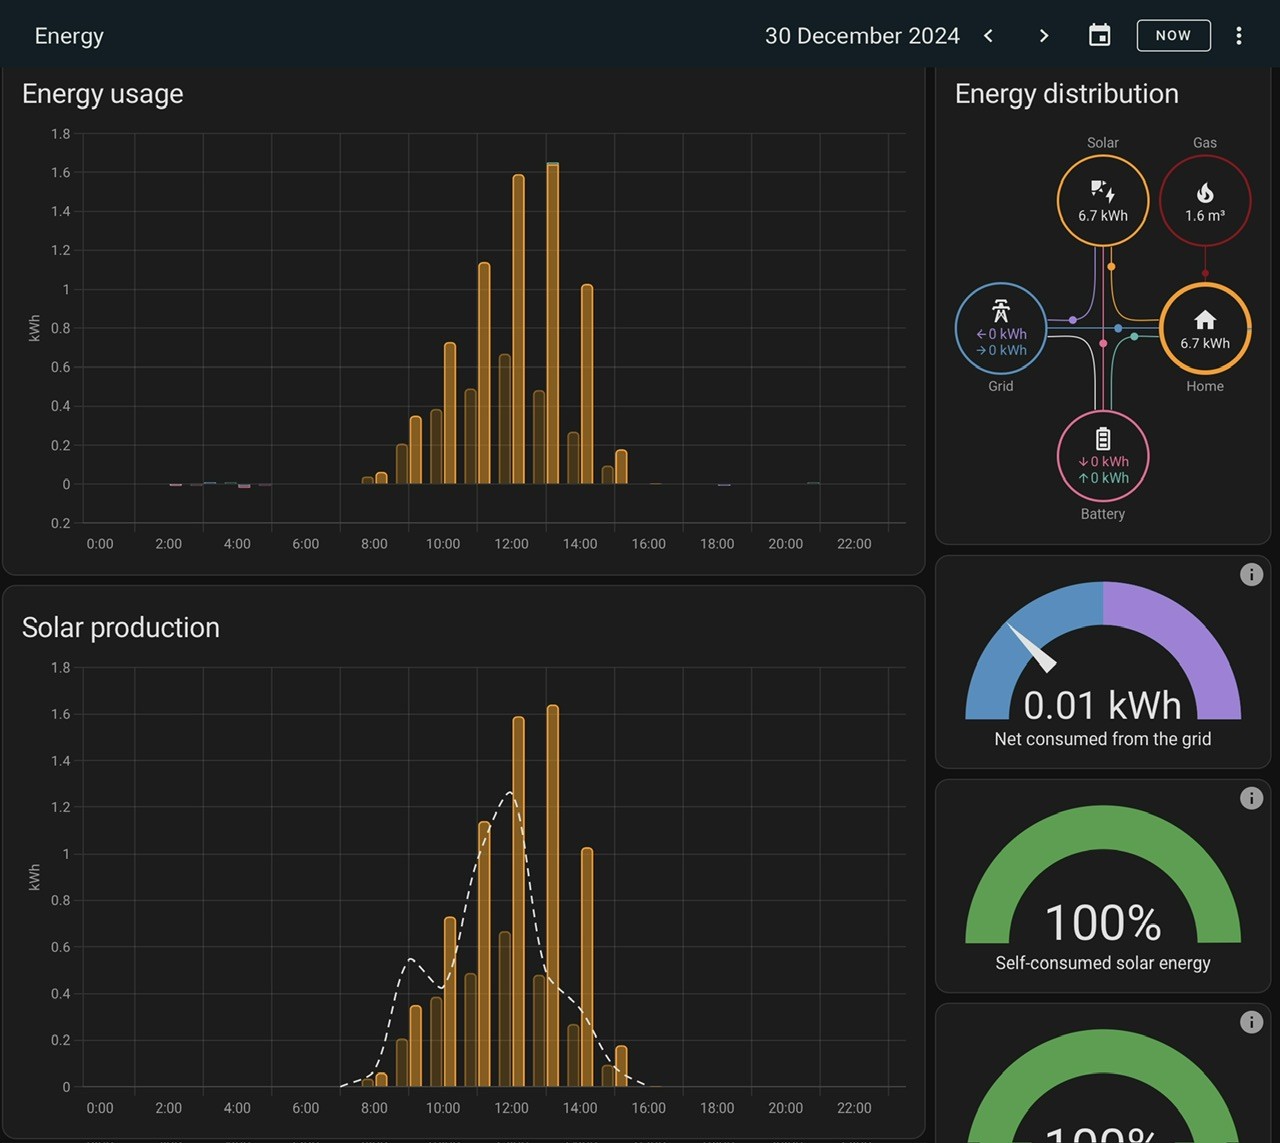Screen dimensions: 1280x1143
Task: Open the three-dot overflow menu
Action: tap(1239, 36)
